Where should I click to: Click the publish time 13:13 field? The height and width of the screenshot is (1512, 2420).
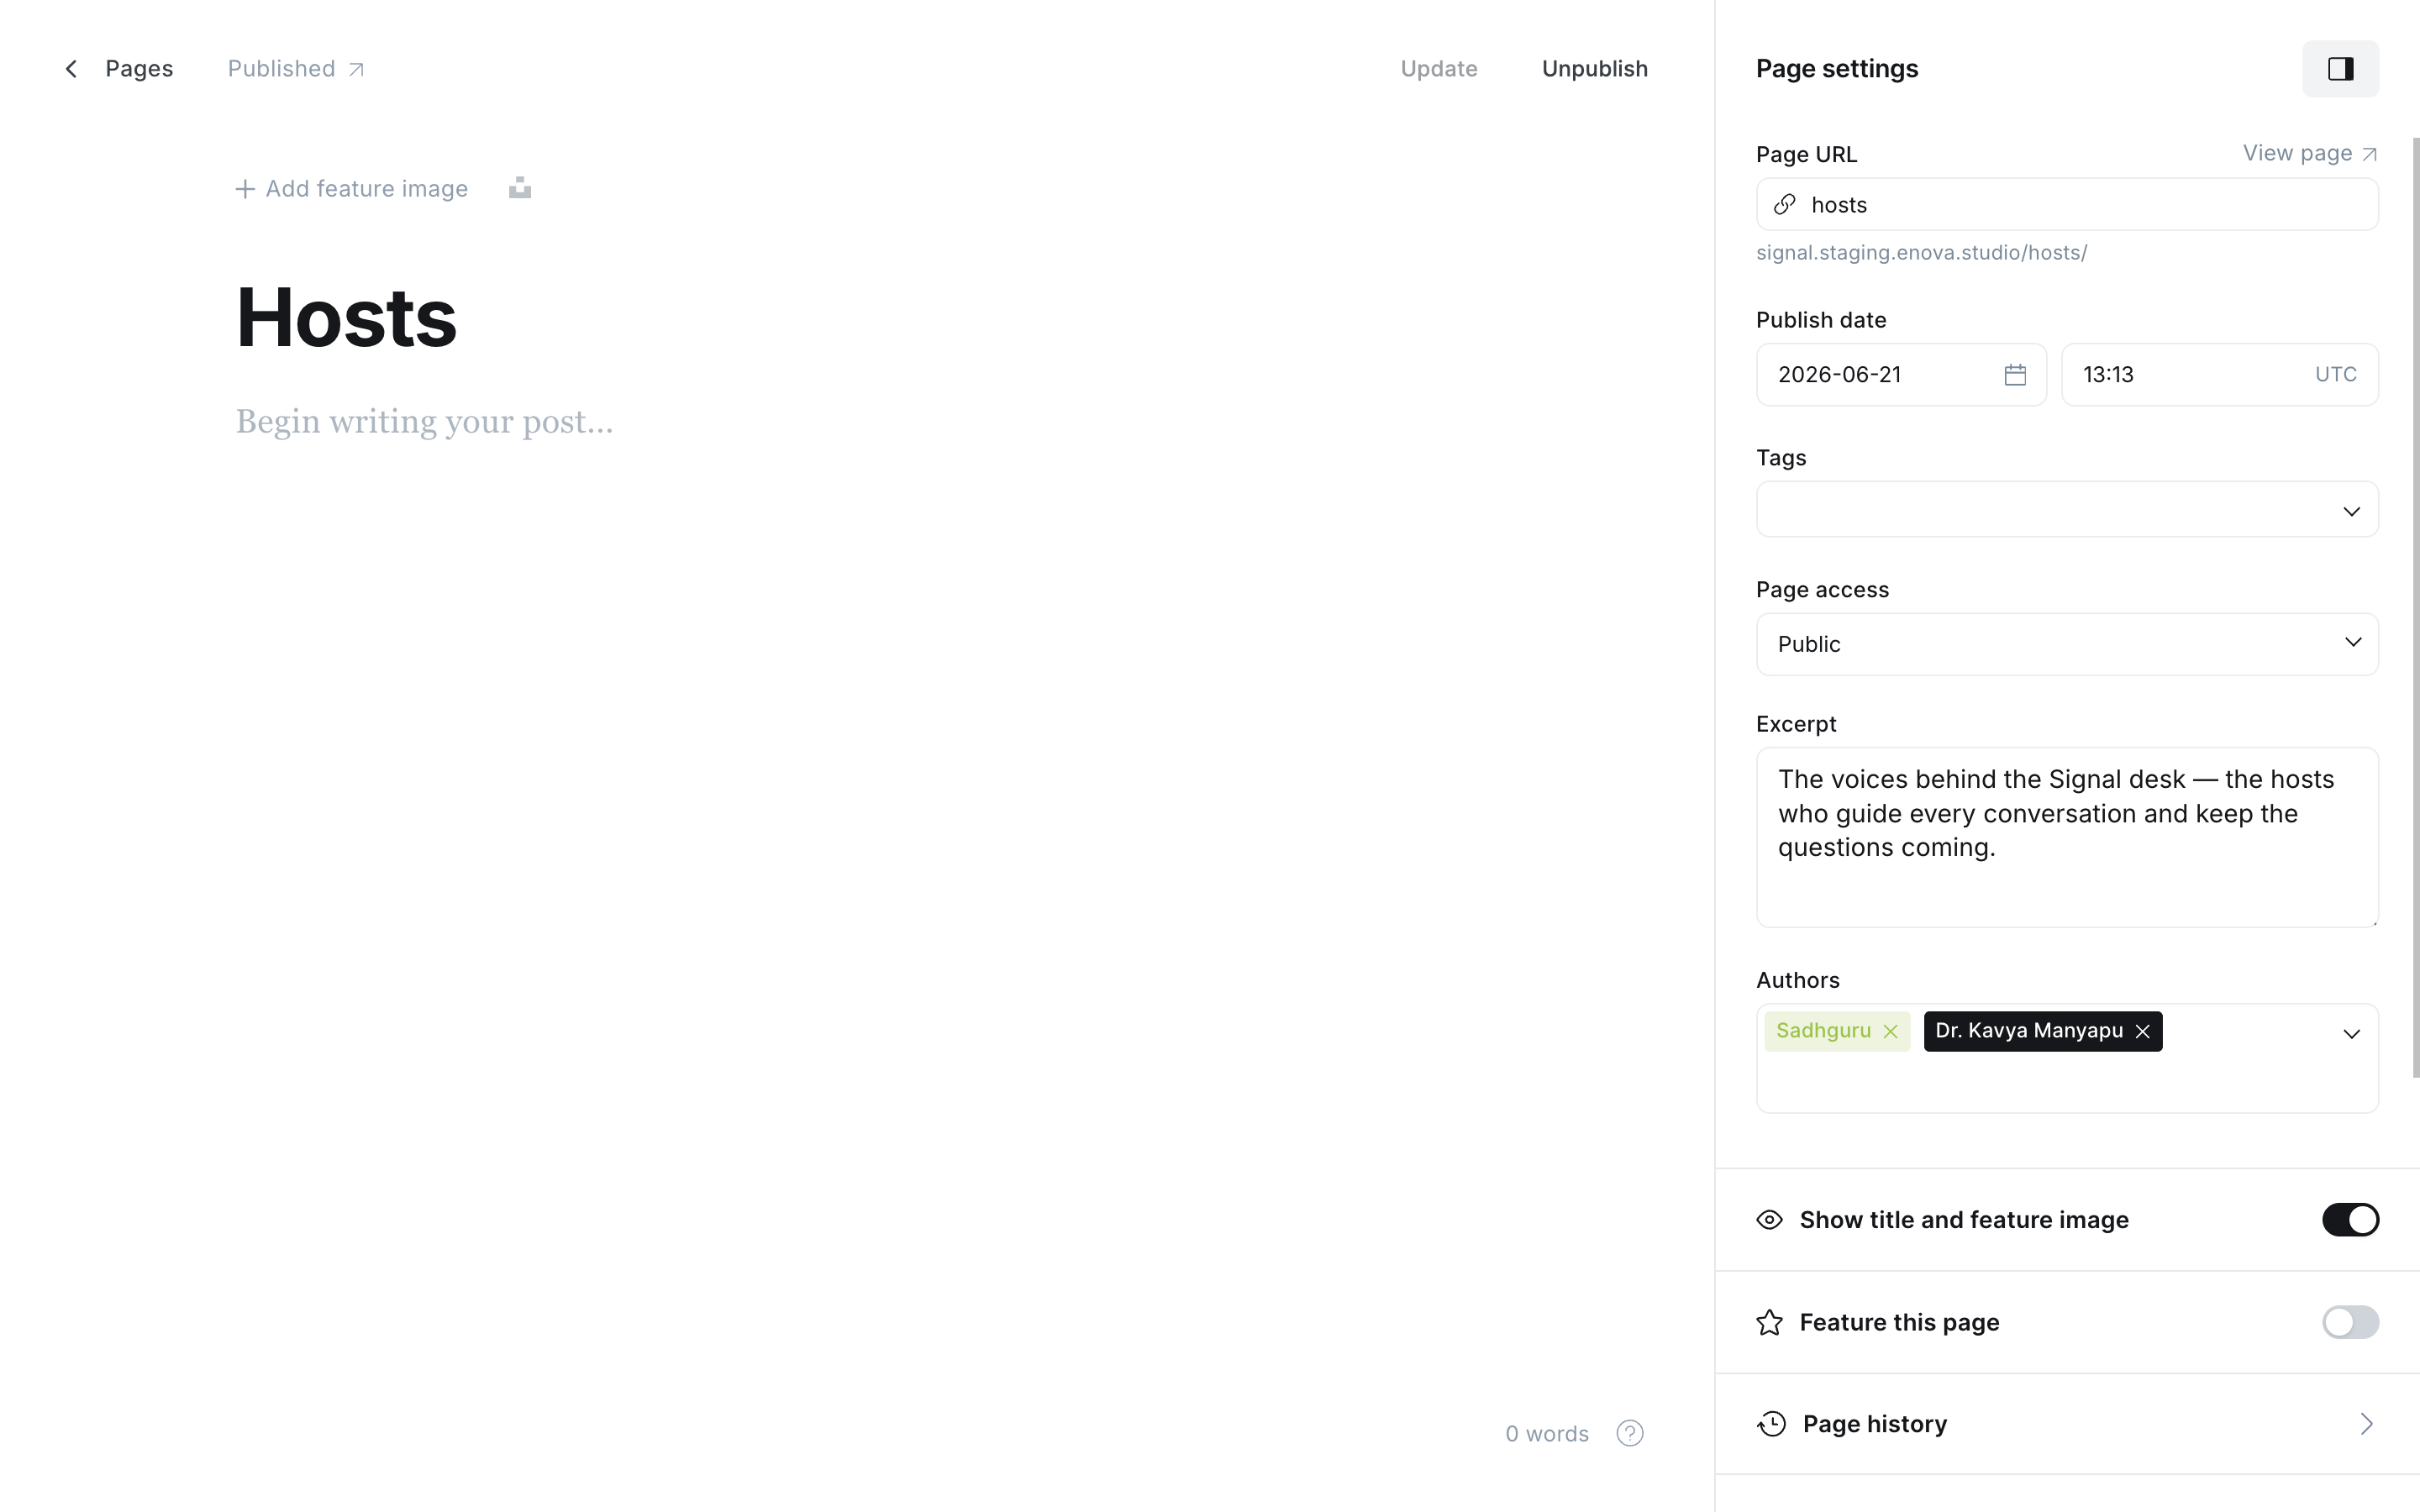pos(2219,375)
